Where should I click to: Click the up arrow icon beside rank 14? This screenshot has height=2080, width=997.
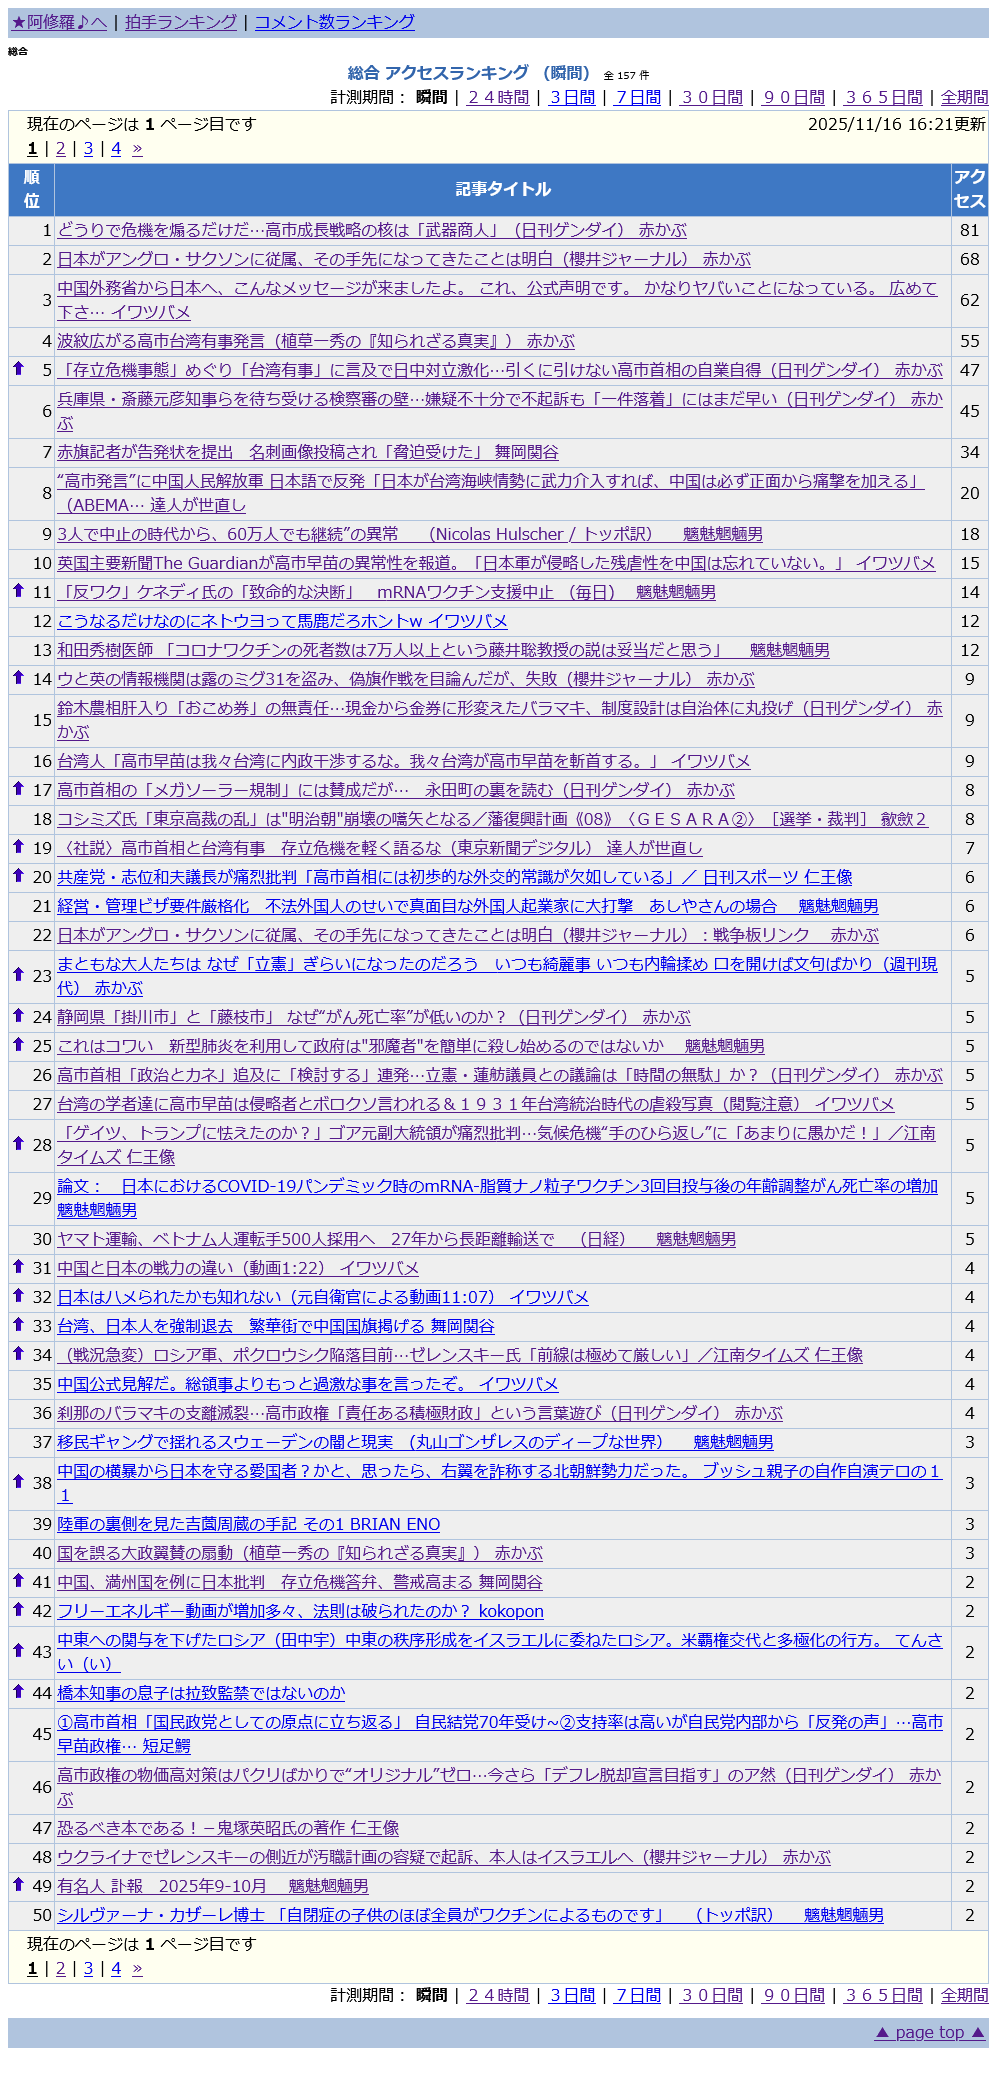18,678
